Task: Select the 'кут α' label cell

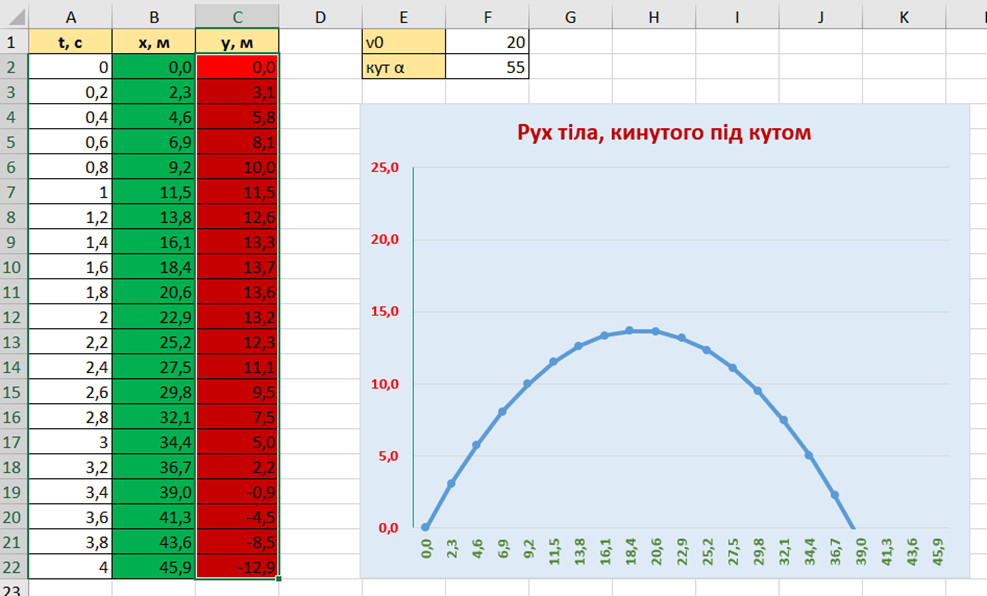Action: click(403, 67)
